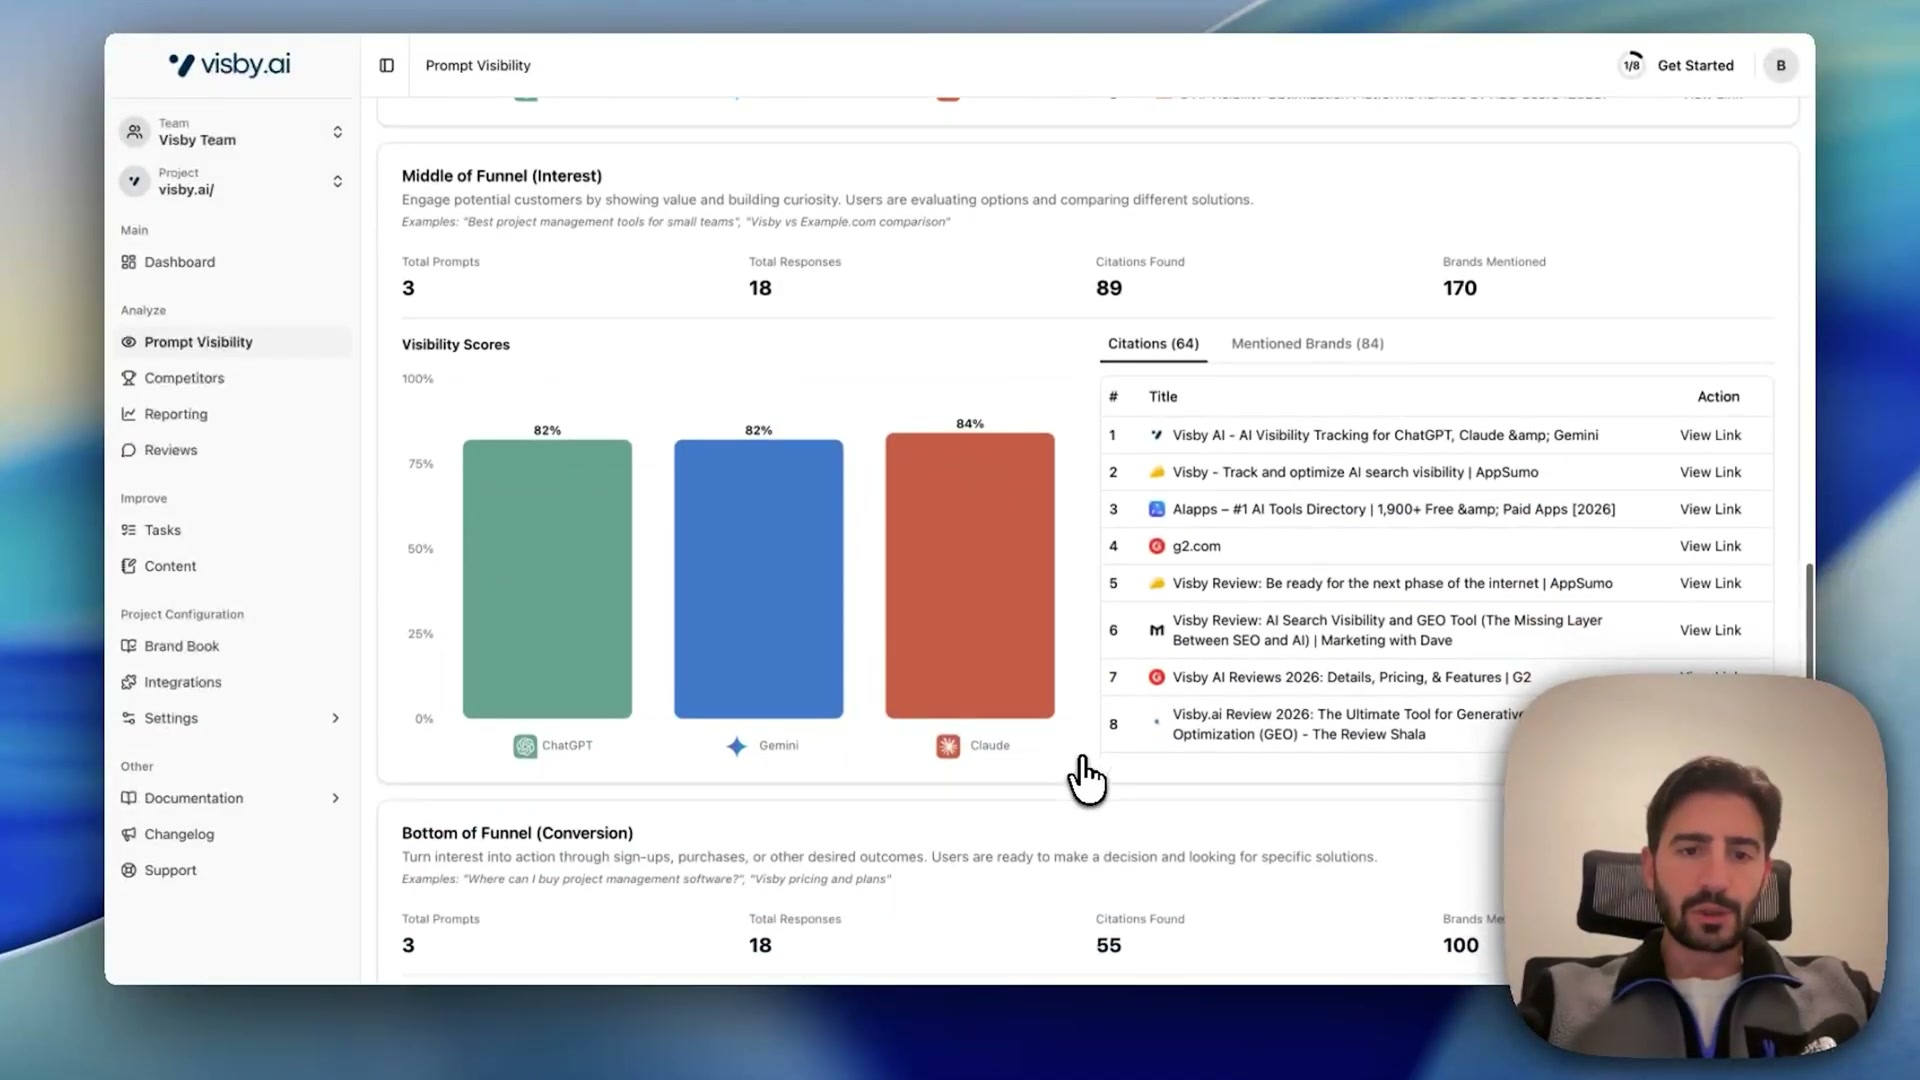Click the g2.com favicon in row 4
This screenshot has width=1920, height=1080.
click(x=1156, y=546)
